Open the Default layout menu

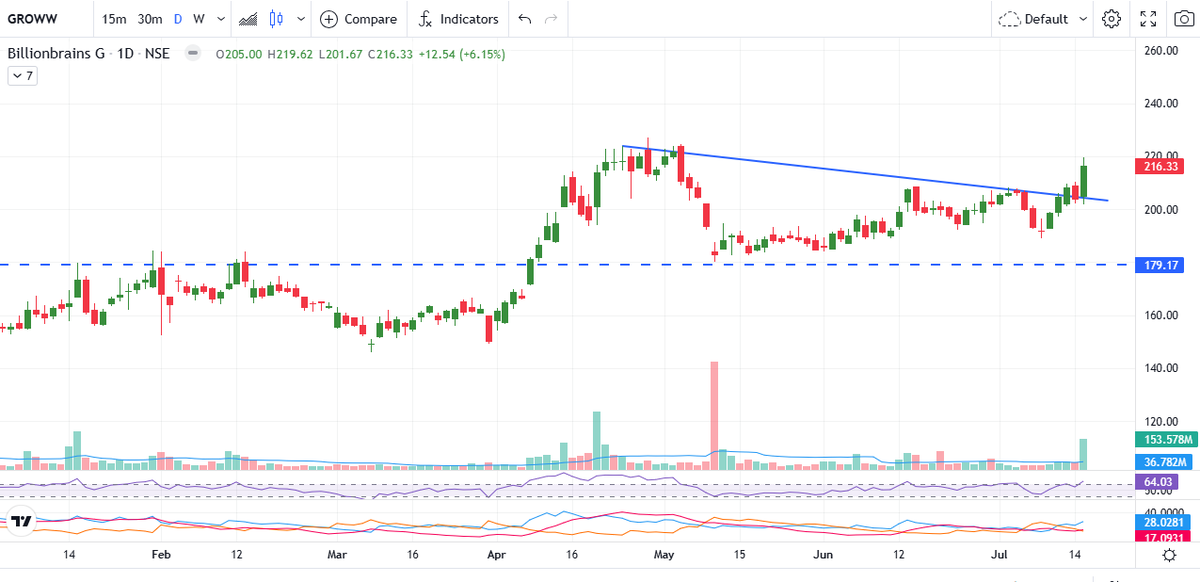1042,19
